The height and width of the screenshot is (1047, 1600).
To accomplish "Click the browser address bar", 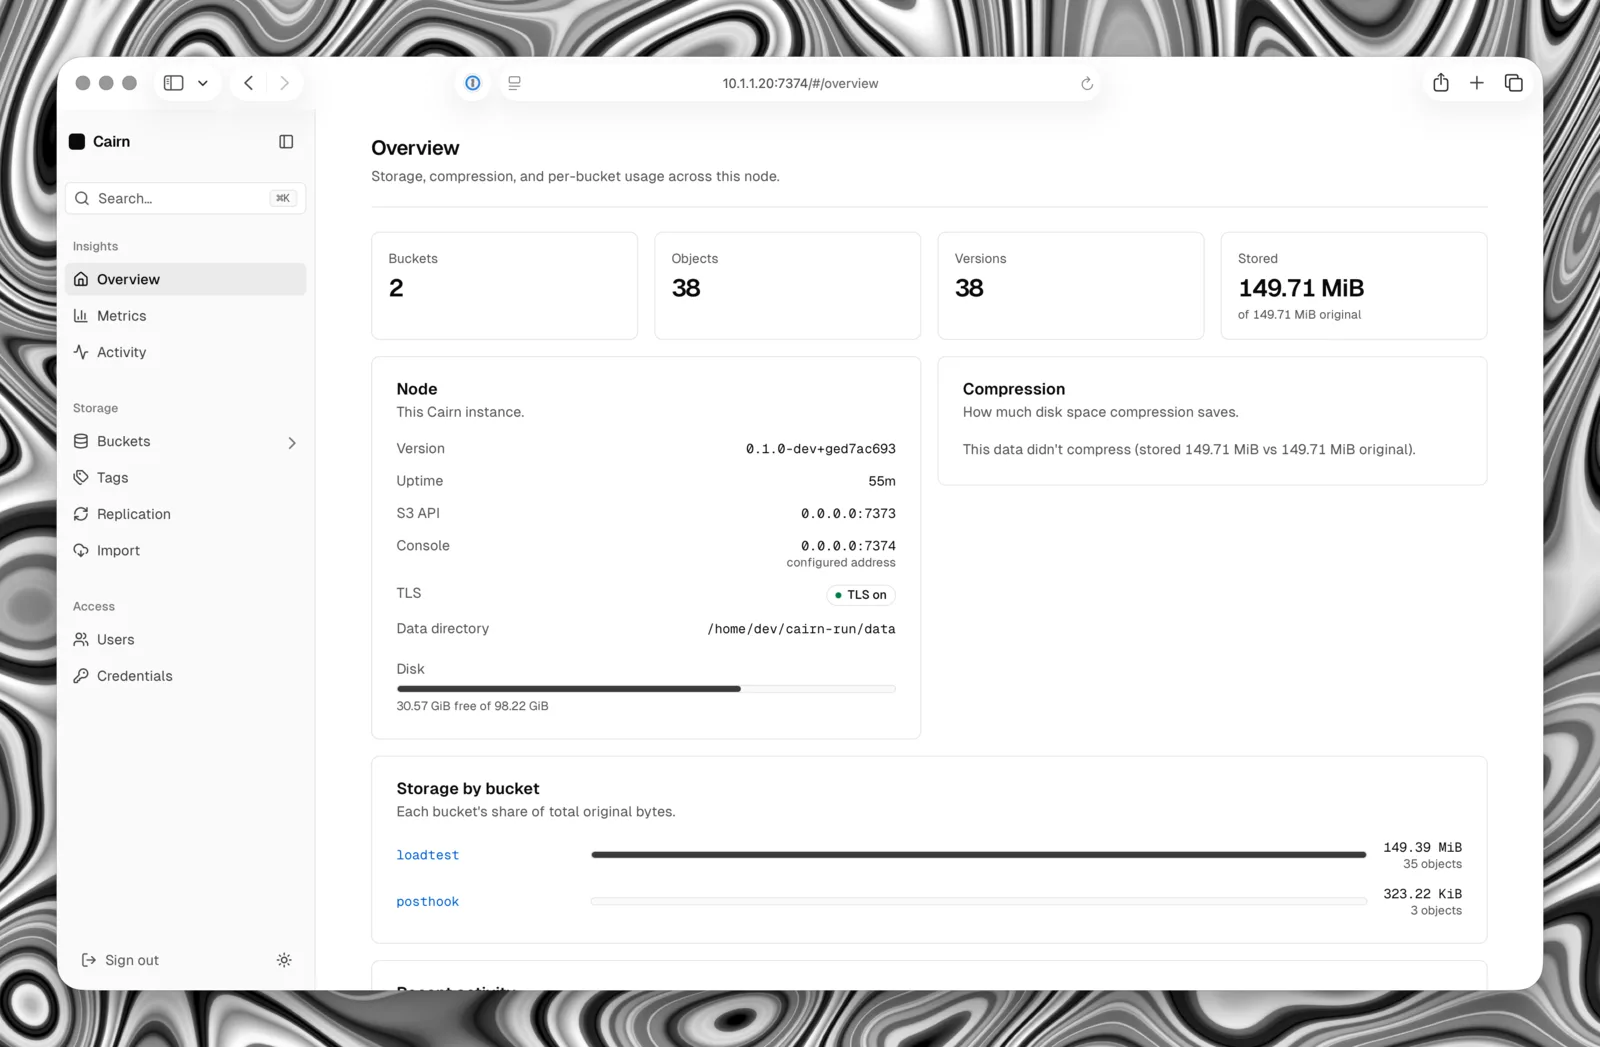I will pyautogui.click(x=800, y=83).
